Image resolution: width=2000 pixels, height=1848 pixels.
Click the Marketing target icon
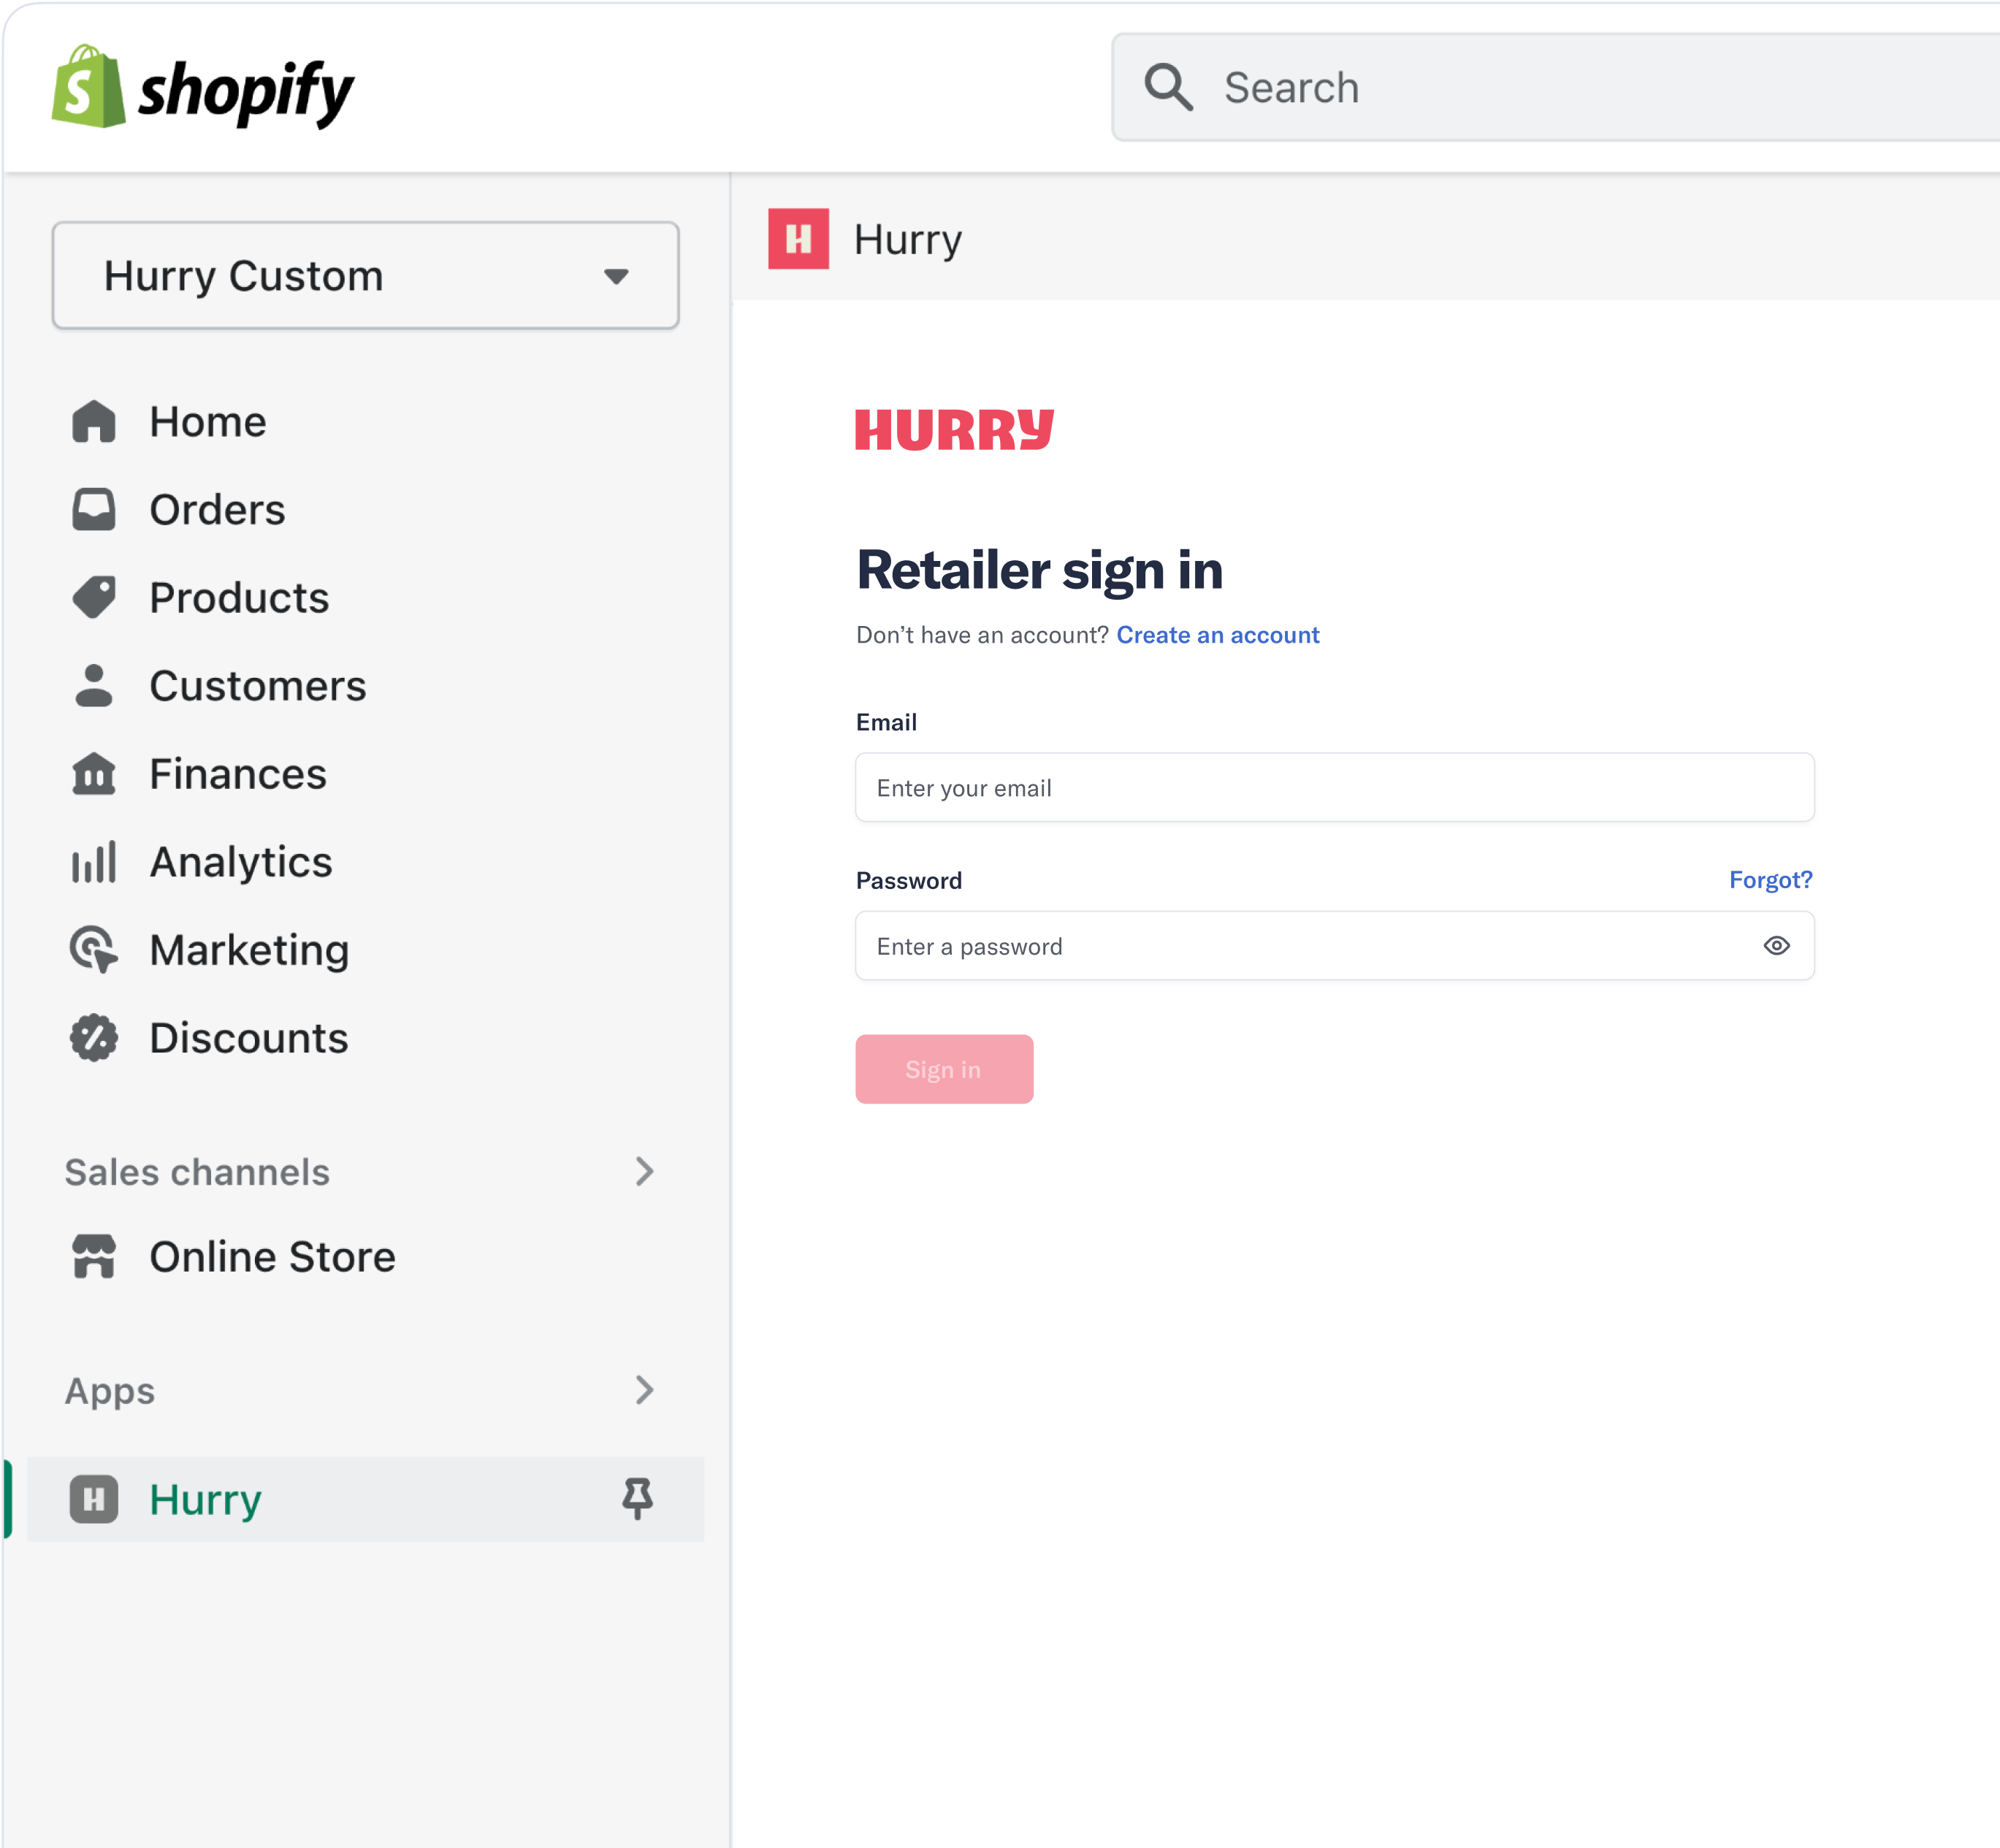click(94, 949)
